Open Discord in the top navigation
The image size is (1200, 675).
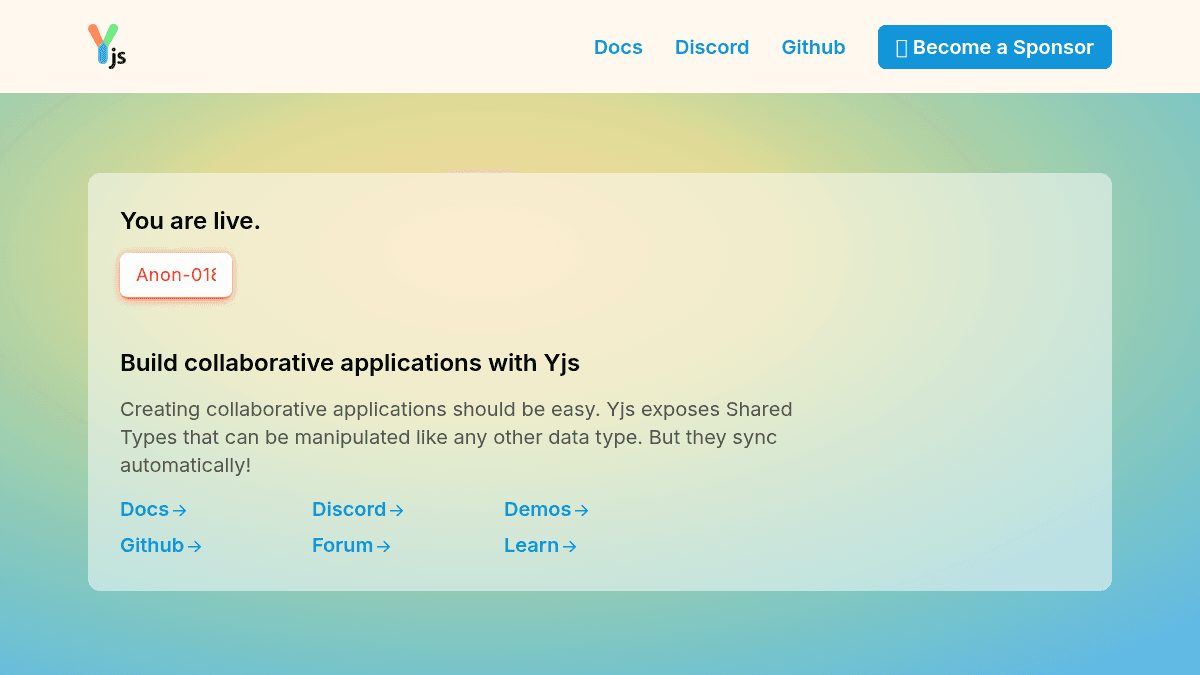coord(712,47)
